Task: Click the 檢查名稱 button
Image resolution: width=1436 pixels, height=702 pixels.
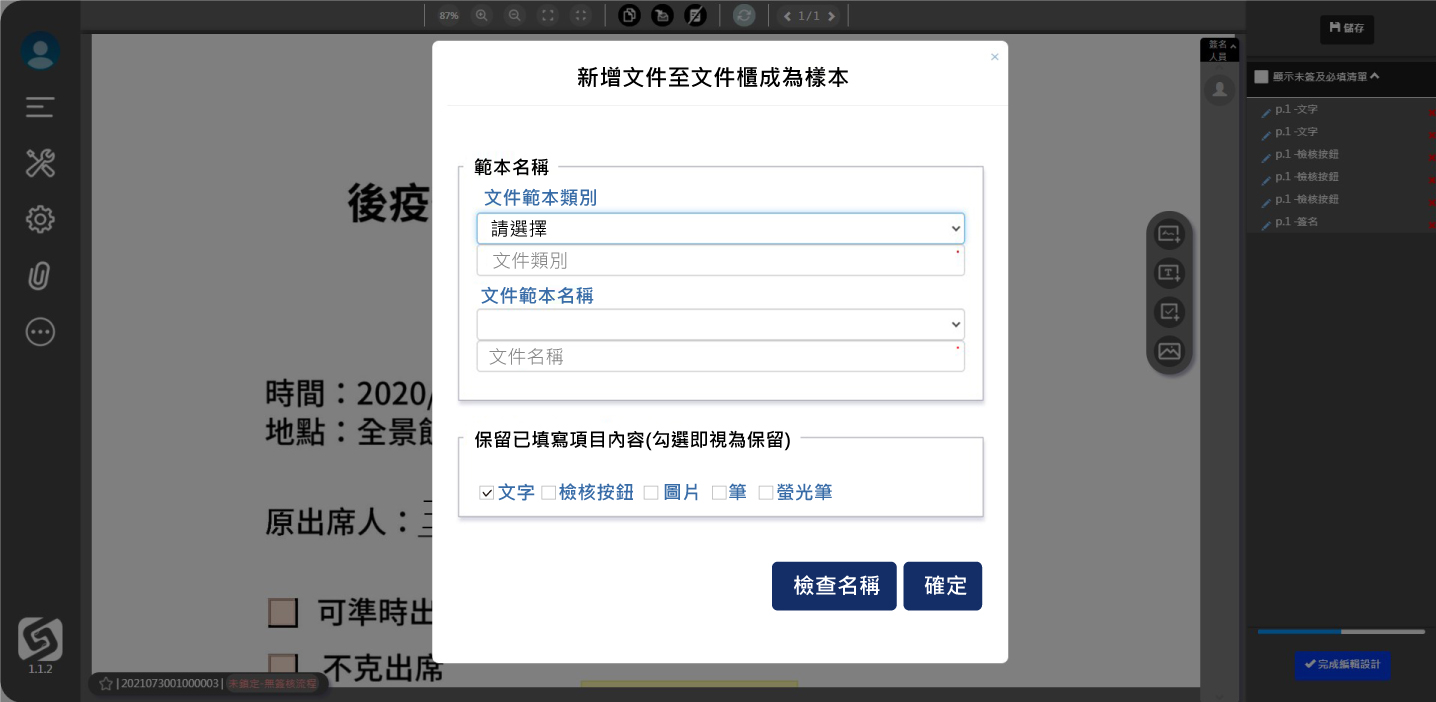Action: click(x=834, y=586)
